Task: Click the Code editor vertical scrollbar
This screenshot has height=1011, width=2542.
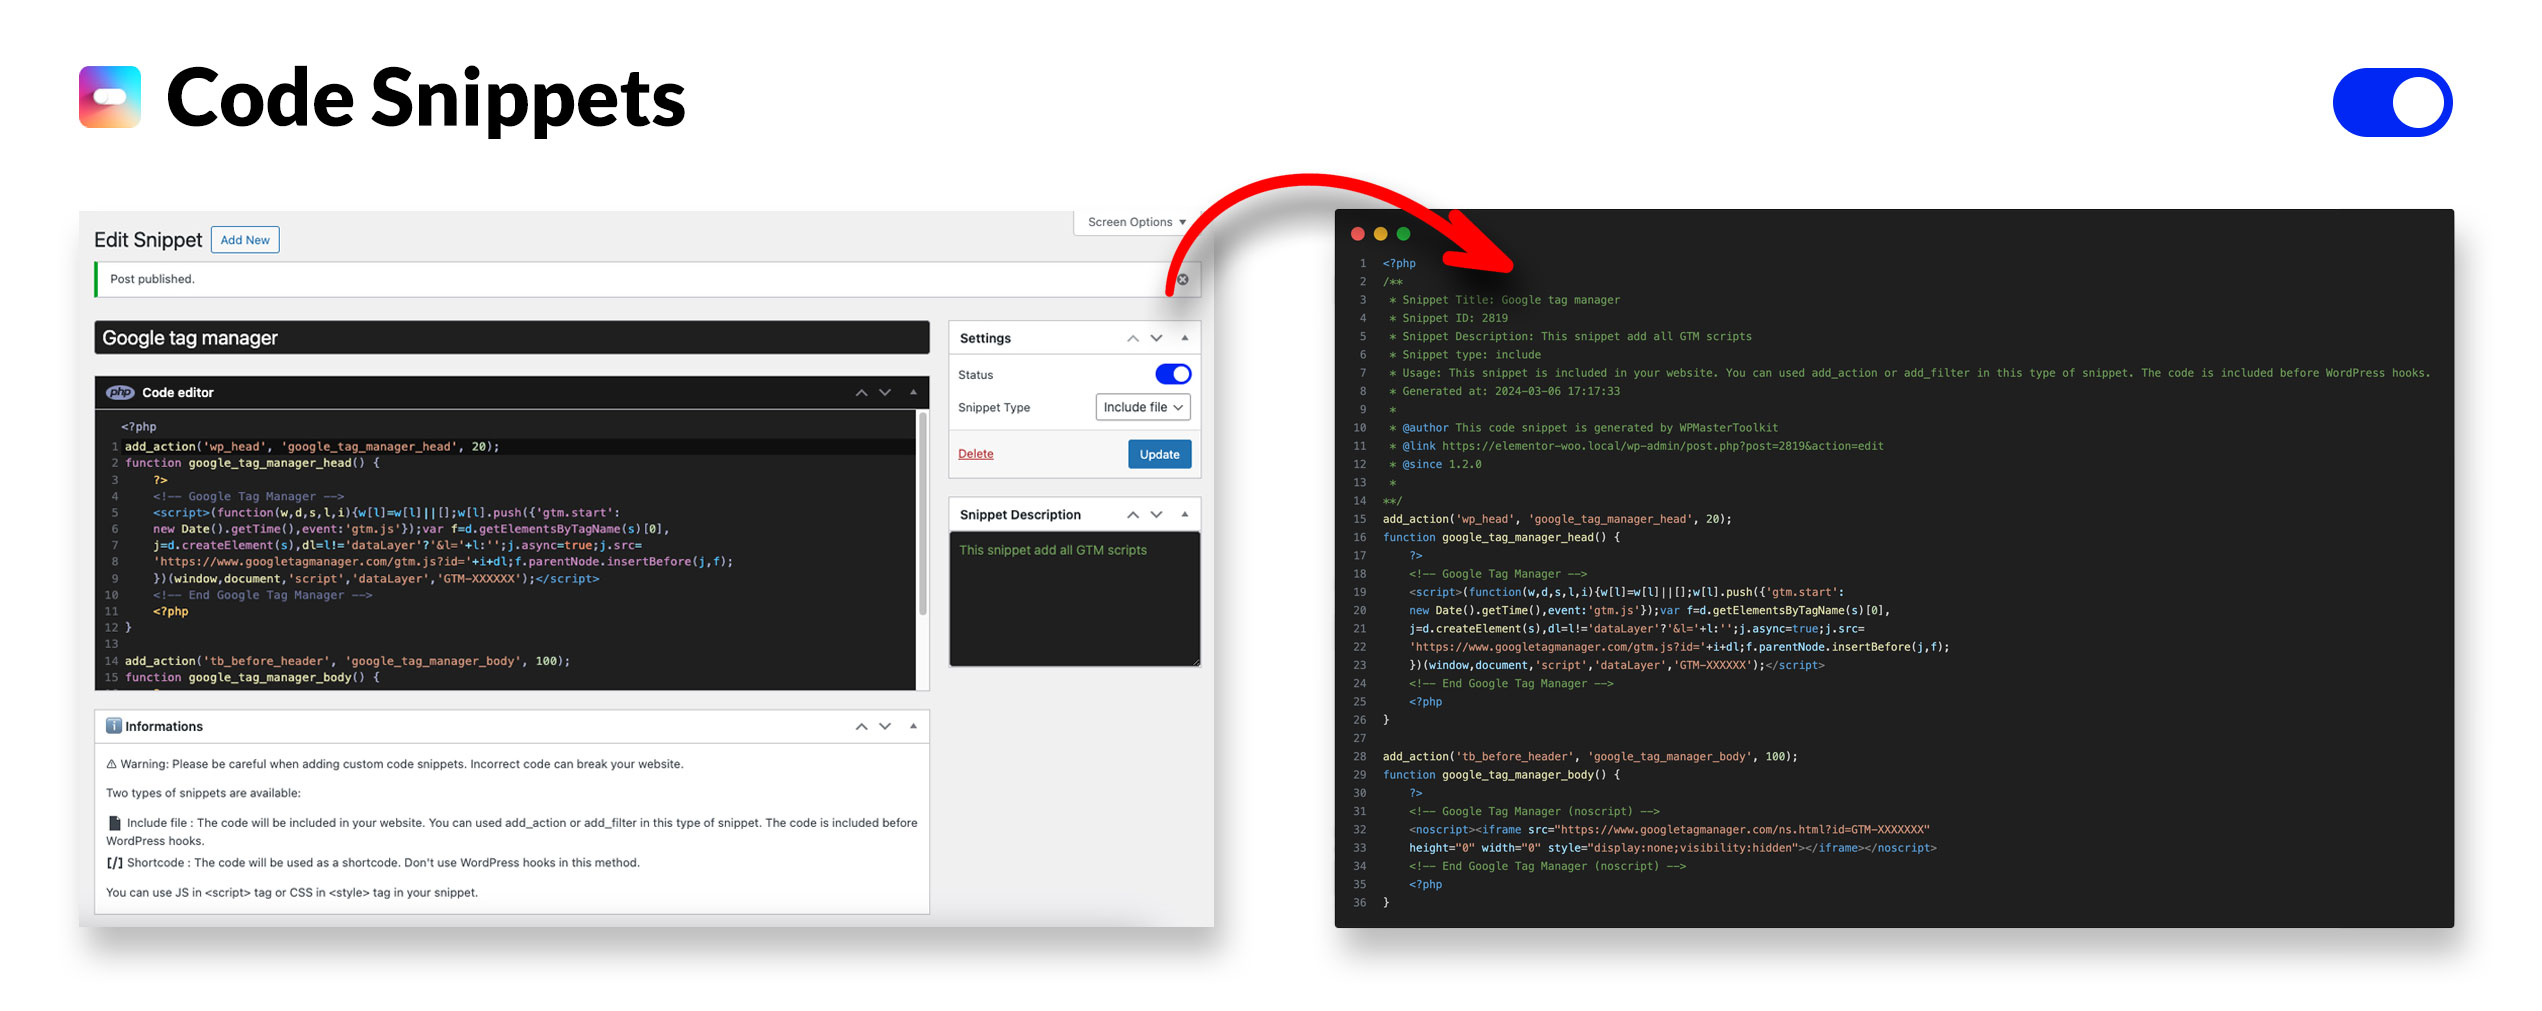Action: click(x=922, y=514)
